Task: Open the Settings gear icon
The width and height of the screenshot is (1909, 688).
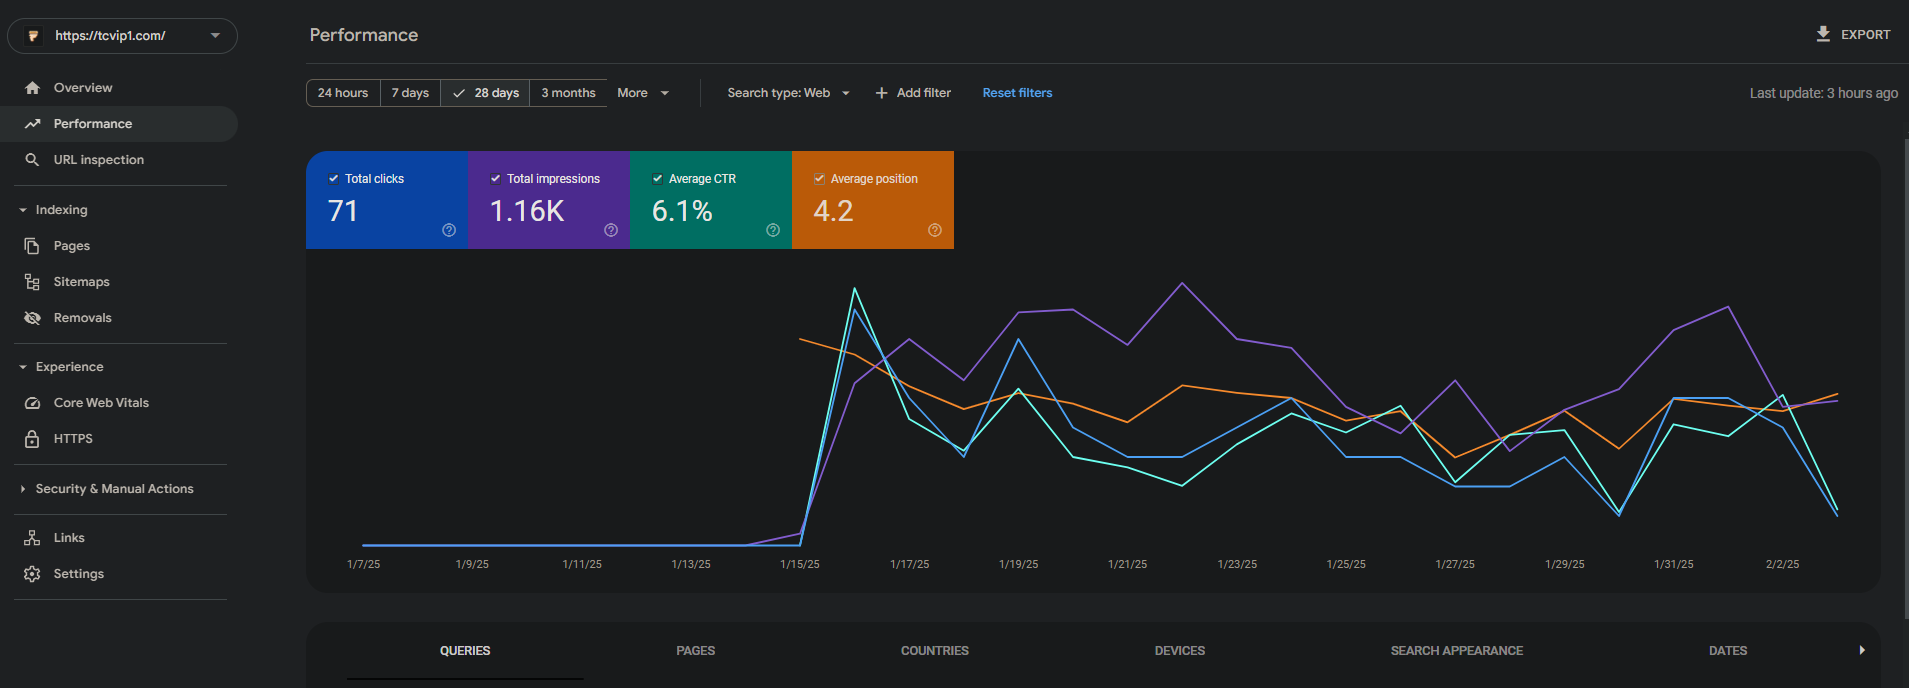Action: click(32, 574)
